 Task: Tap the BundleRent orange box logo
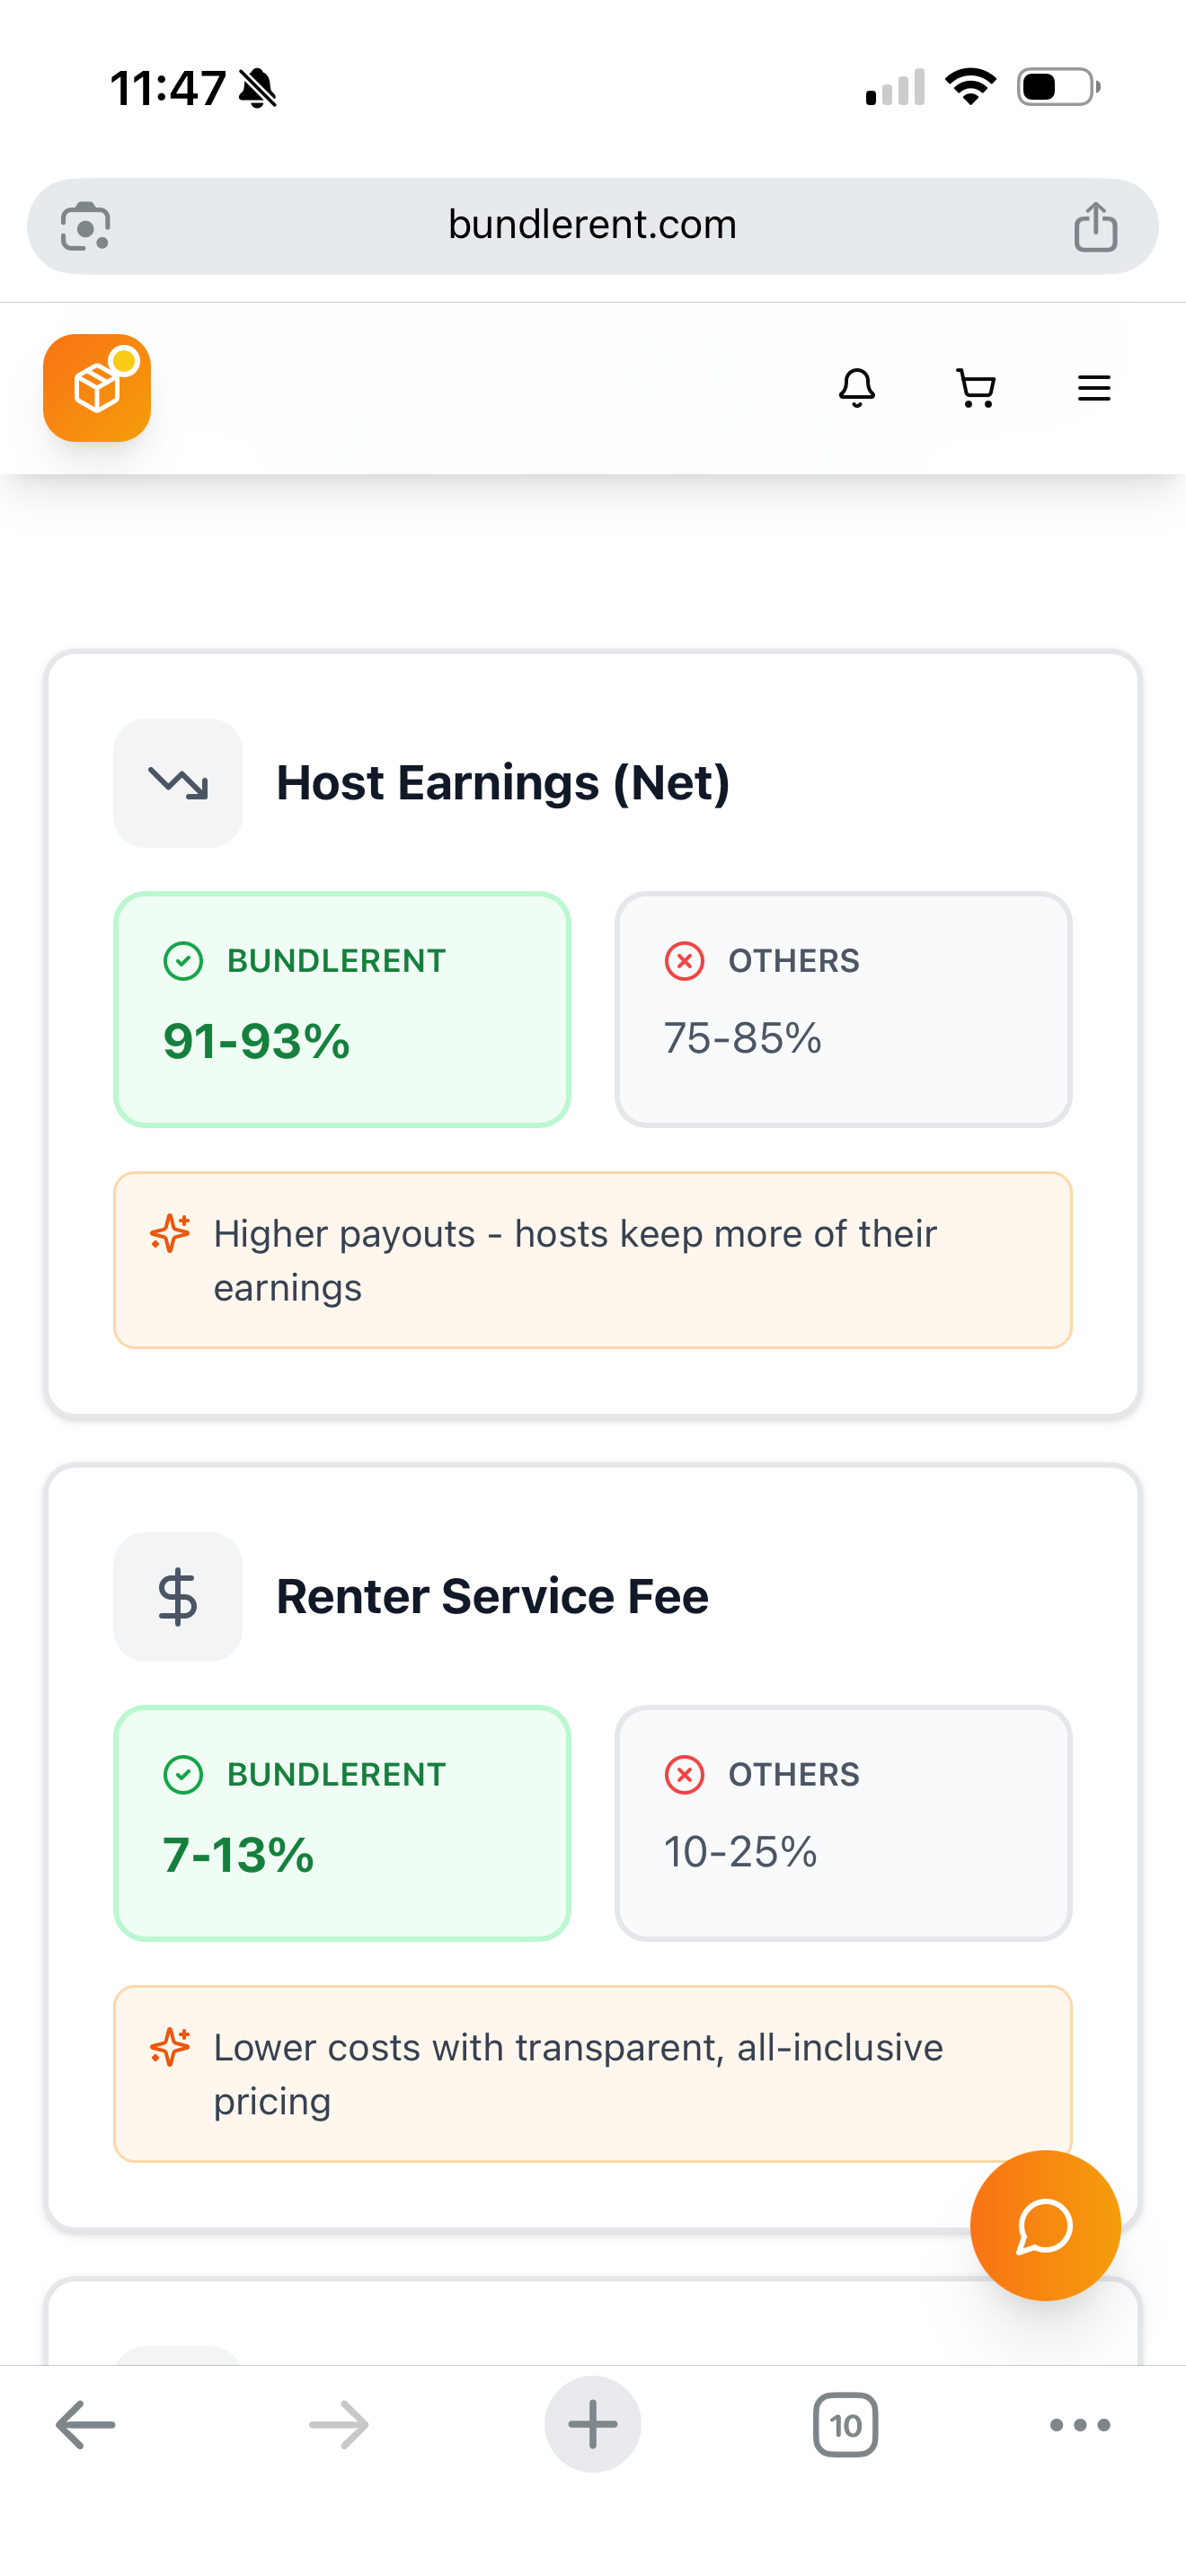(97, 388)
